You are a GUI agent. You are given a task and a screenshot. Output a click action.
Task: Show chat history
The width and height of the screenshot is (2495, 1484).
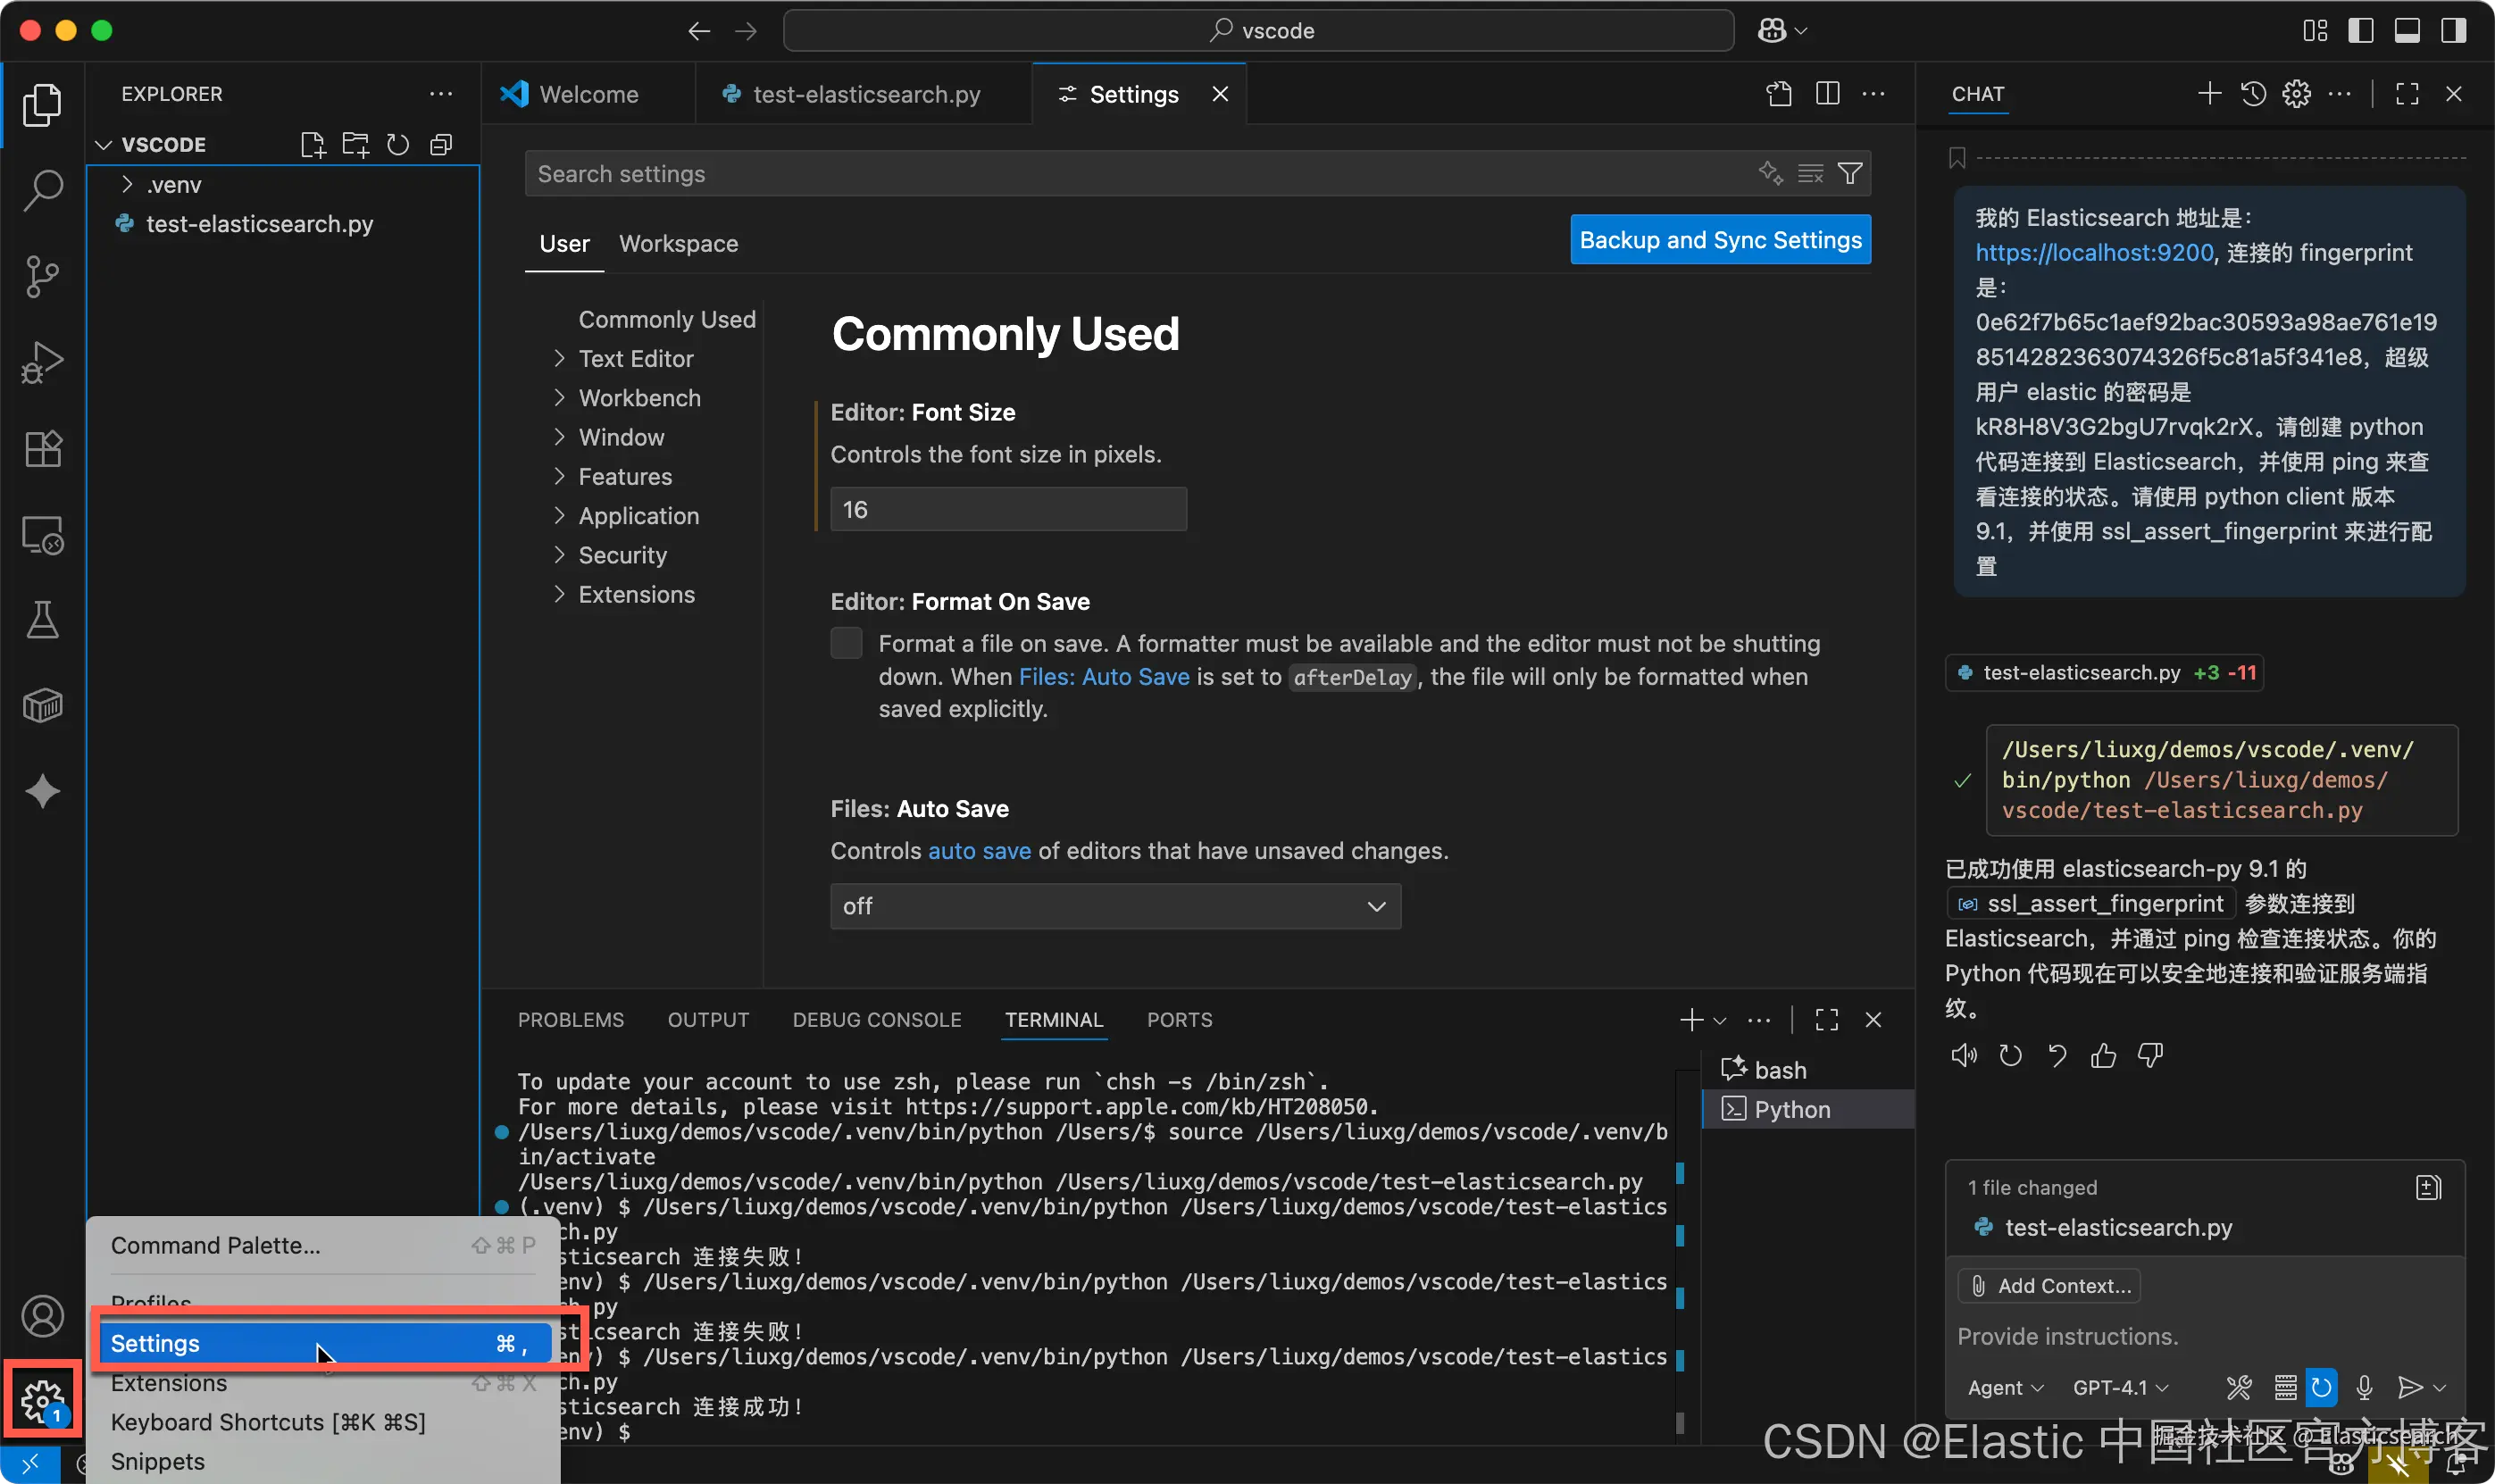point(2253,94)
